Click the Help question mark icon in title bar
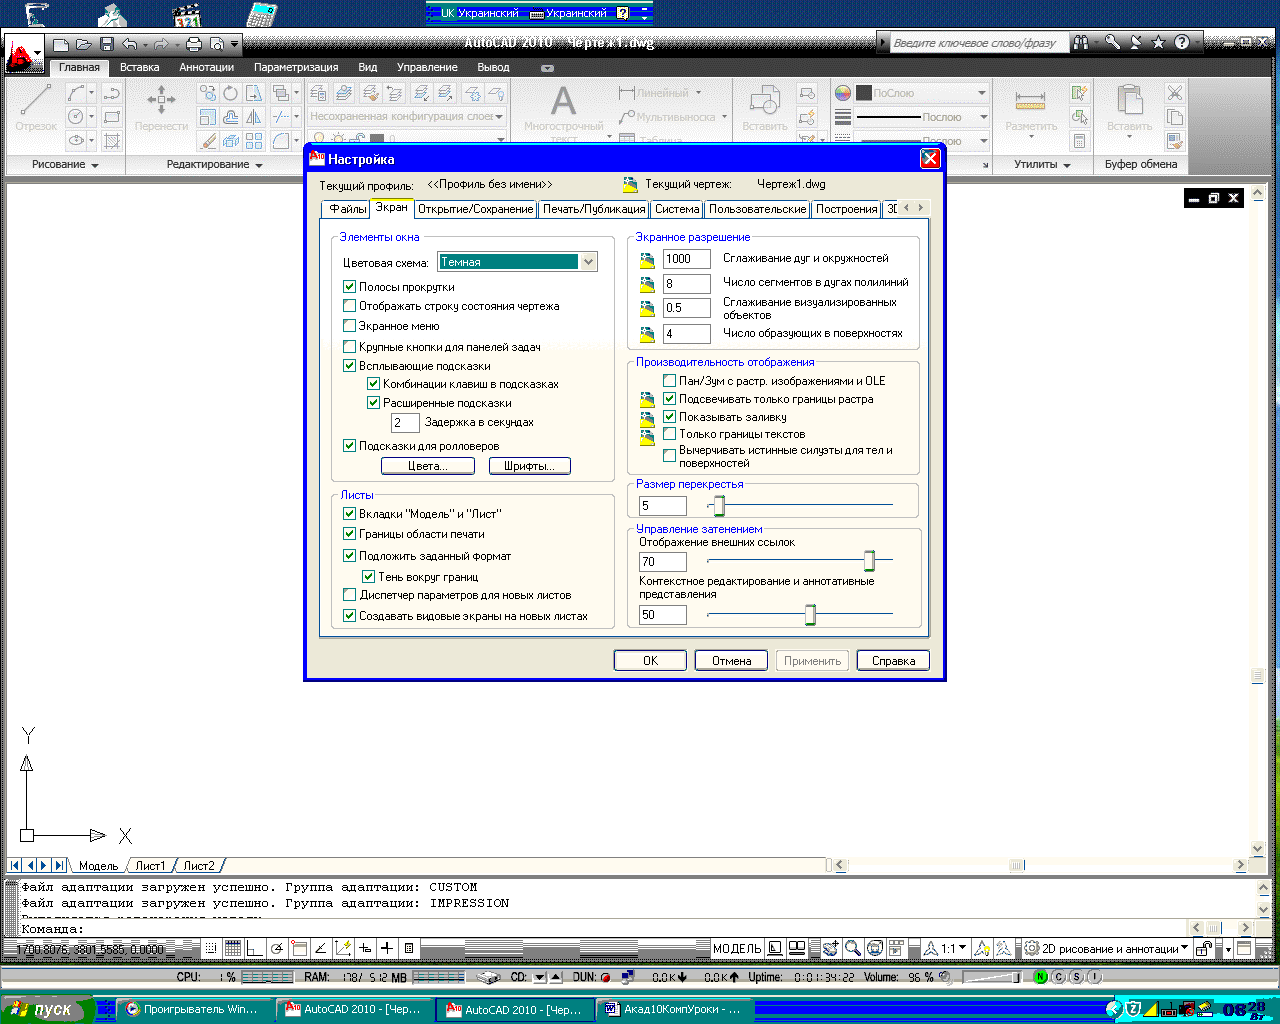The width and height of the screenshot is (1280, 1024). tap(1182, 42)
